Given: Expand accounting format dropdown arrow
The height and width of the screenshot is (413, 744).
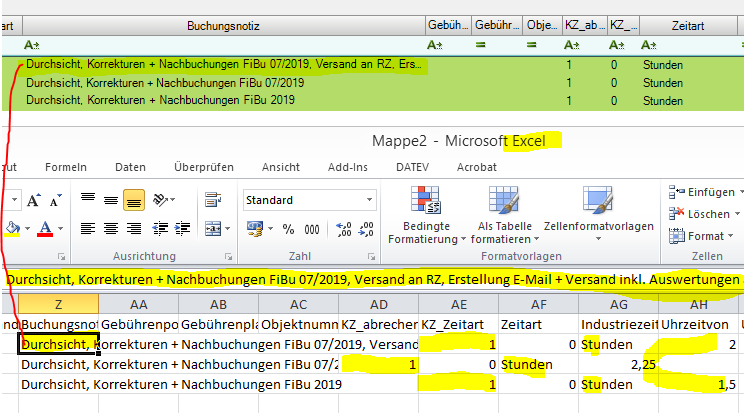Looking at the screenshot, I should point(270,229).
